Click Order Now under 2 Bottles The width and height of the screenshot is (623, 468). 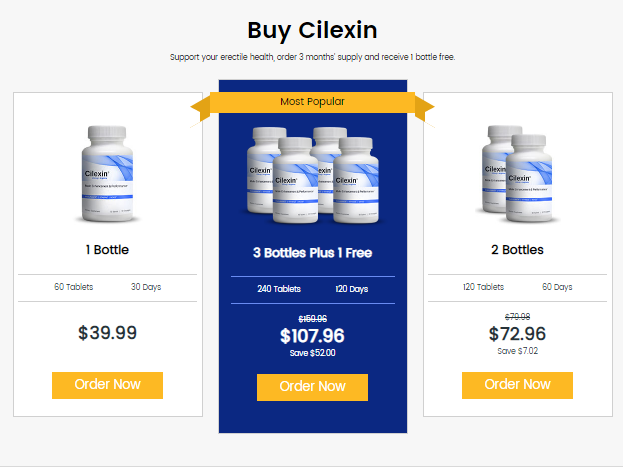point(517,385)
